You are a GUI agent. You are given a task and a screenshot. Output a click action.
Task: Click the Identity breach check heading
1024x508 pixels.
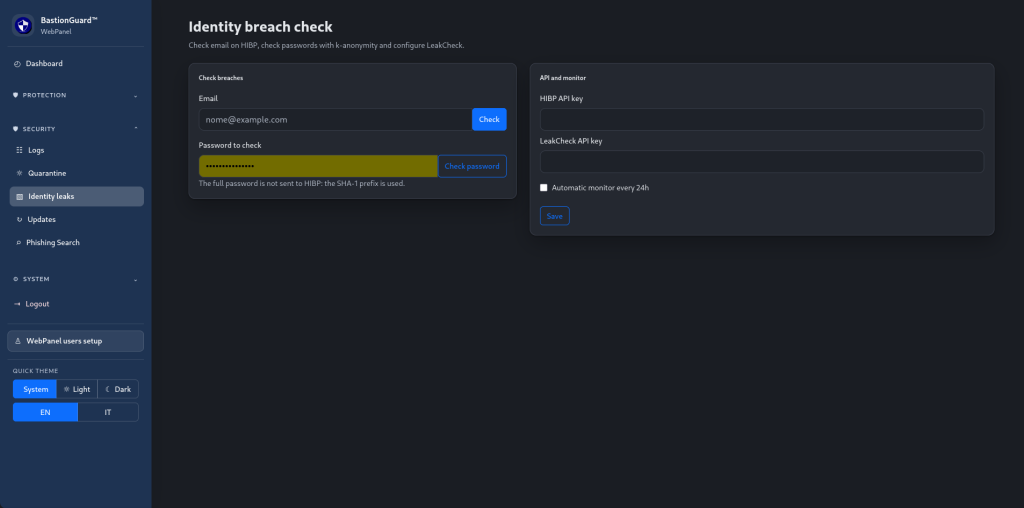tap(261, 27)
